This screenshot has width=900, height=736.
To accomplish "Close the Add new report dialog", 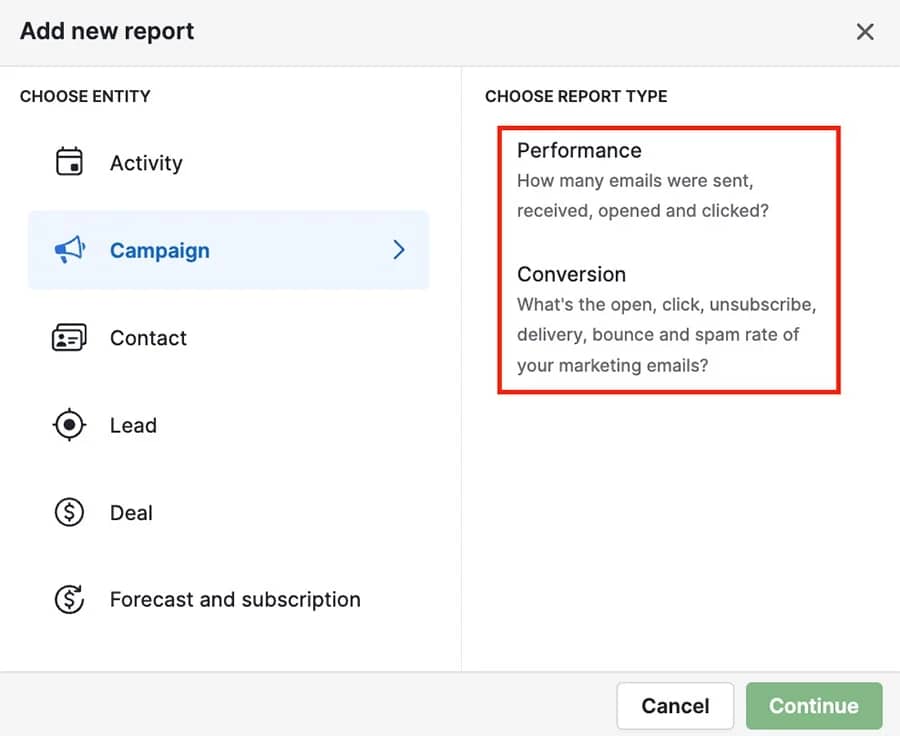I will [865, 31].
